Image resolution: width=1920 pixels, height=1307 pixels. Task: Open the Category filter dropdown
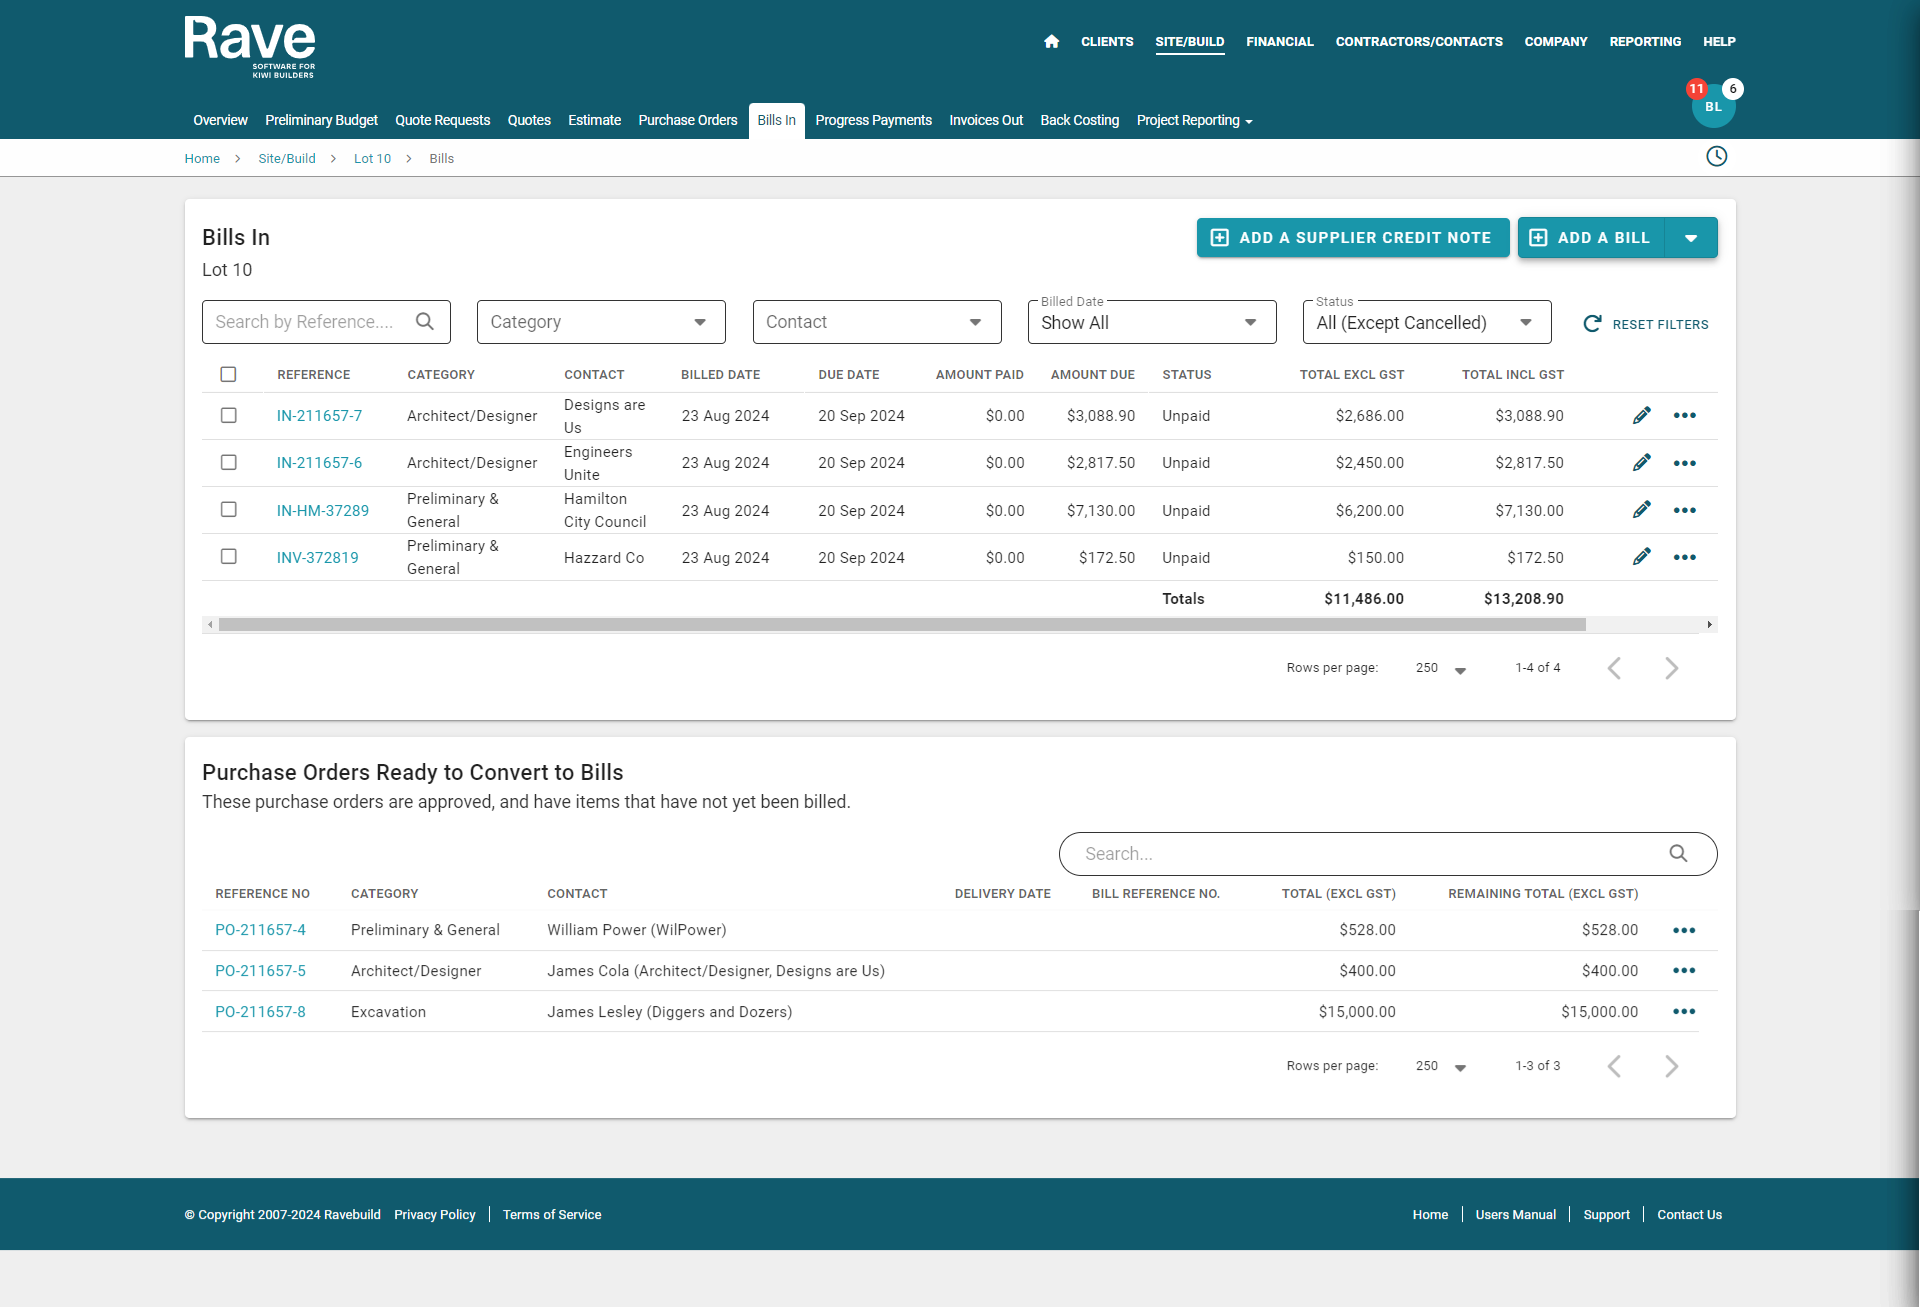point(601,322)
